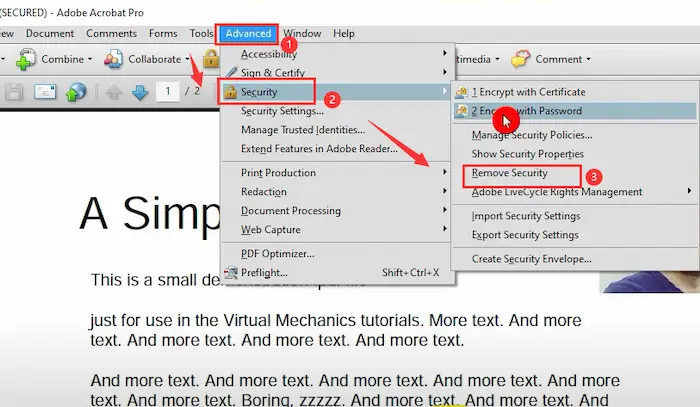Choose Import Security Settings
Image resolution: width=700 pixels, height=407 pixels.
[x=575, y=216]
